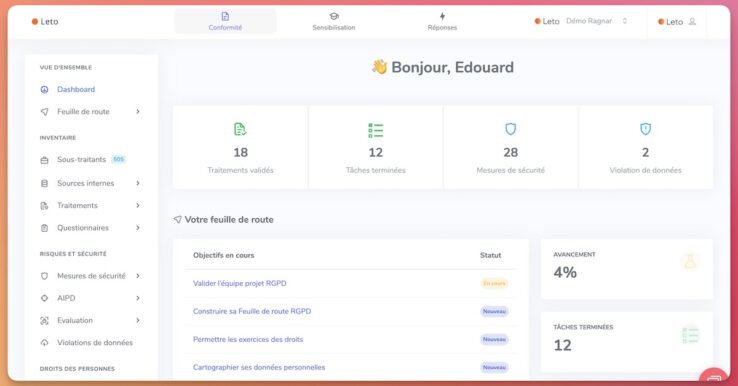738x386 pixels.
Task: Expand the Questionnaires chevron
Action: (138, 228)
